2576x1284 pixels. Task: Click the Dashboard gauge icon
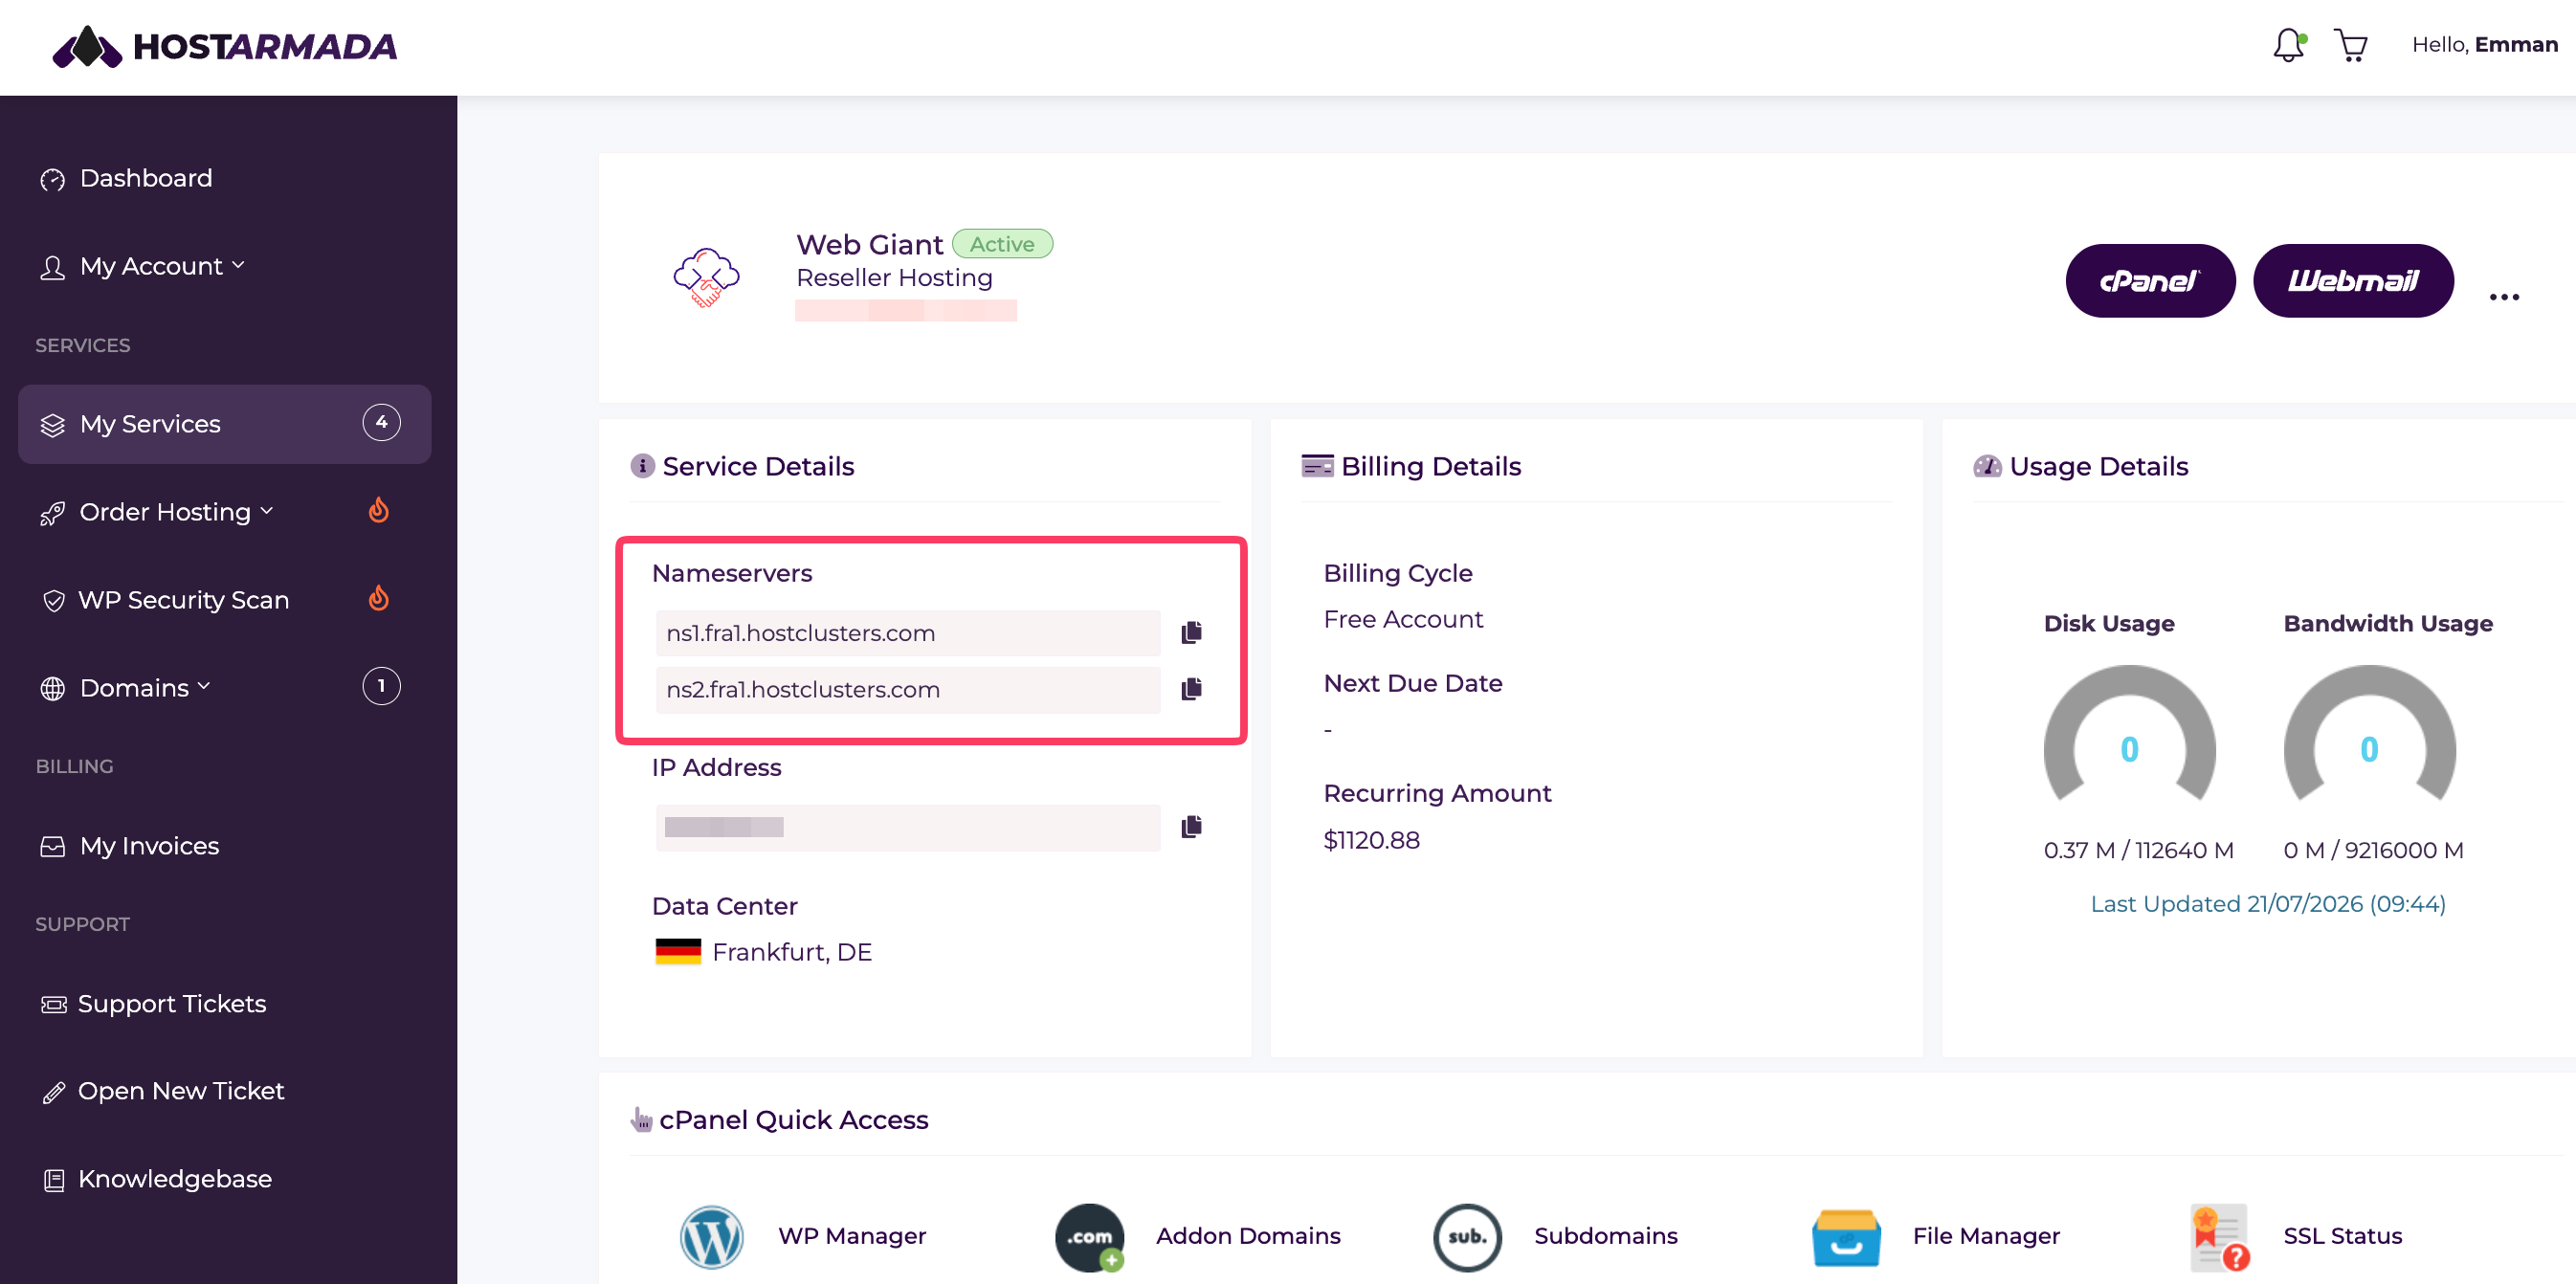coord(53,179)
